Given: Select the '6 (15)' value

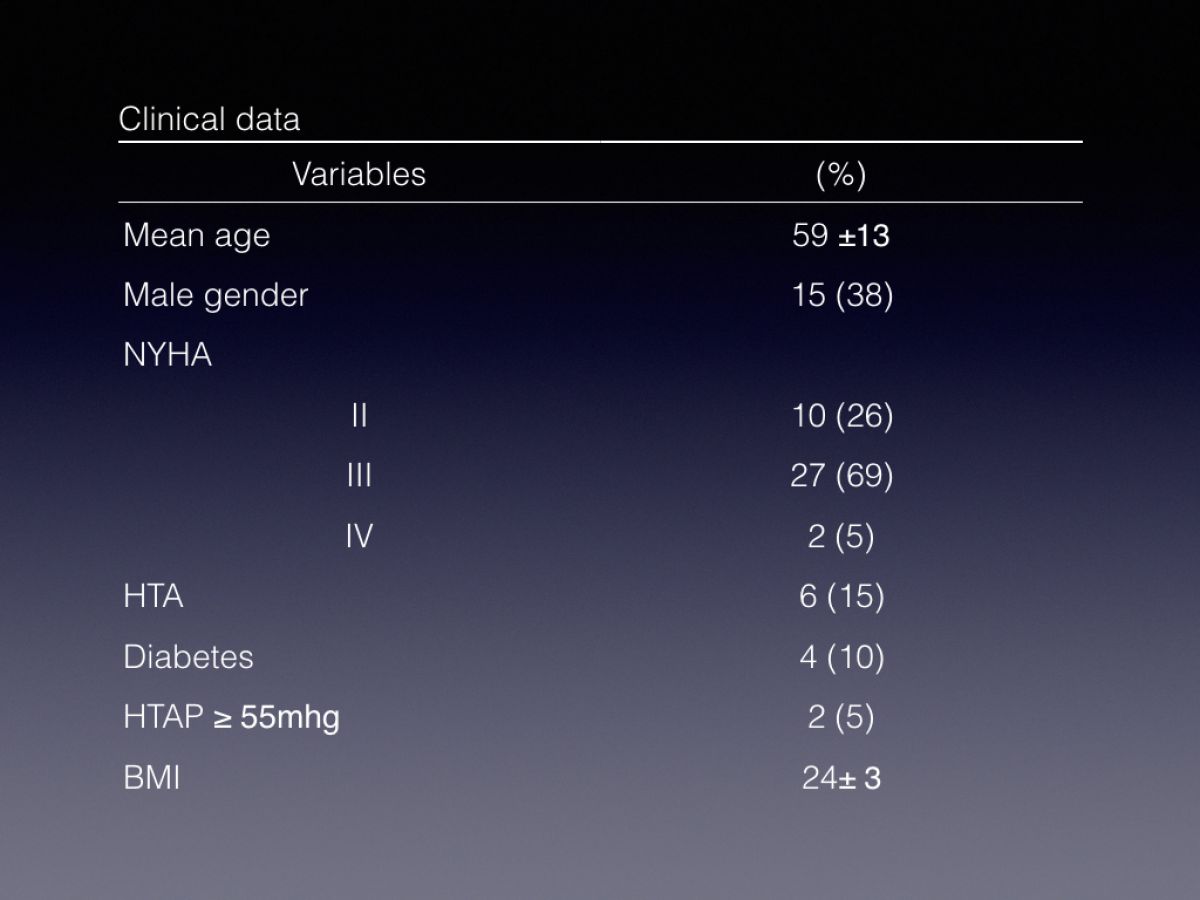Looking at the screenshot, I should [x=842, y=597].
